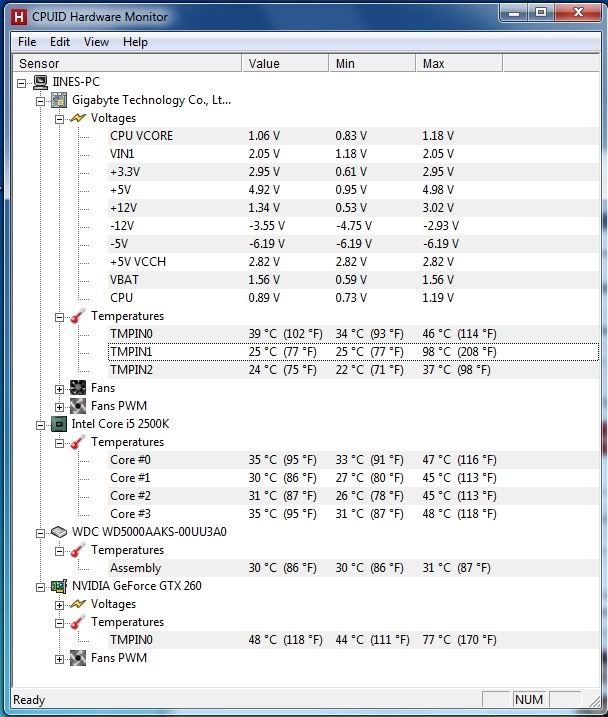This screenshot has height=717, width=608.
Task: Click the lightning icon beside Gigabyte Voltages
Action: point(78,118)
